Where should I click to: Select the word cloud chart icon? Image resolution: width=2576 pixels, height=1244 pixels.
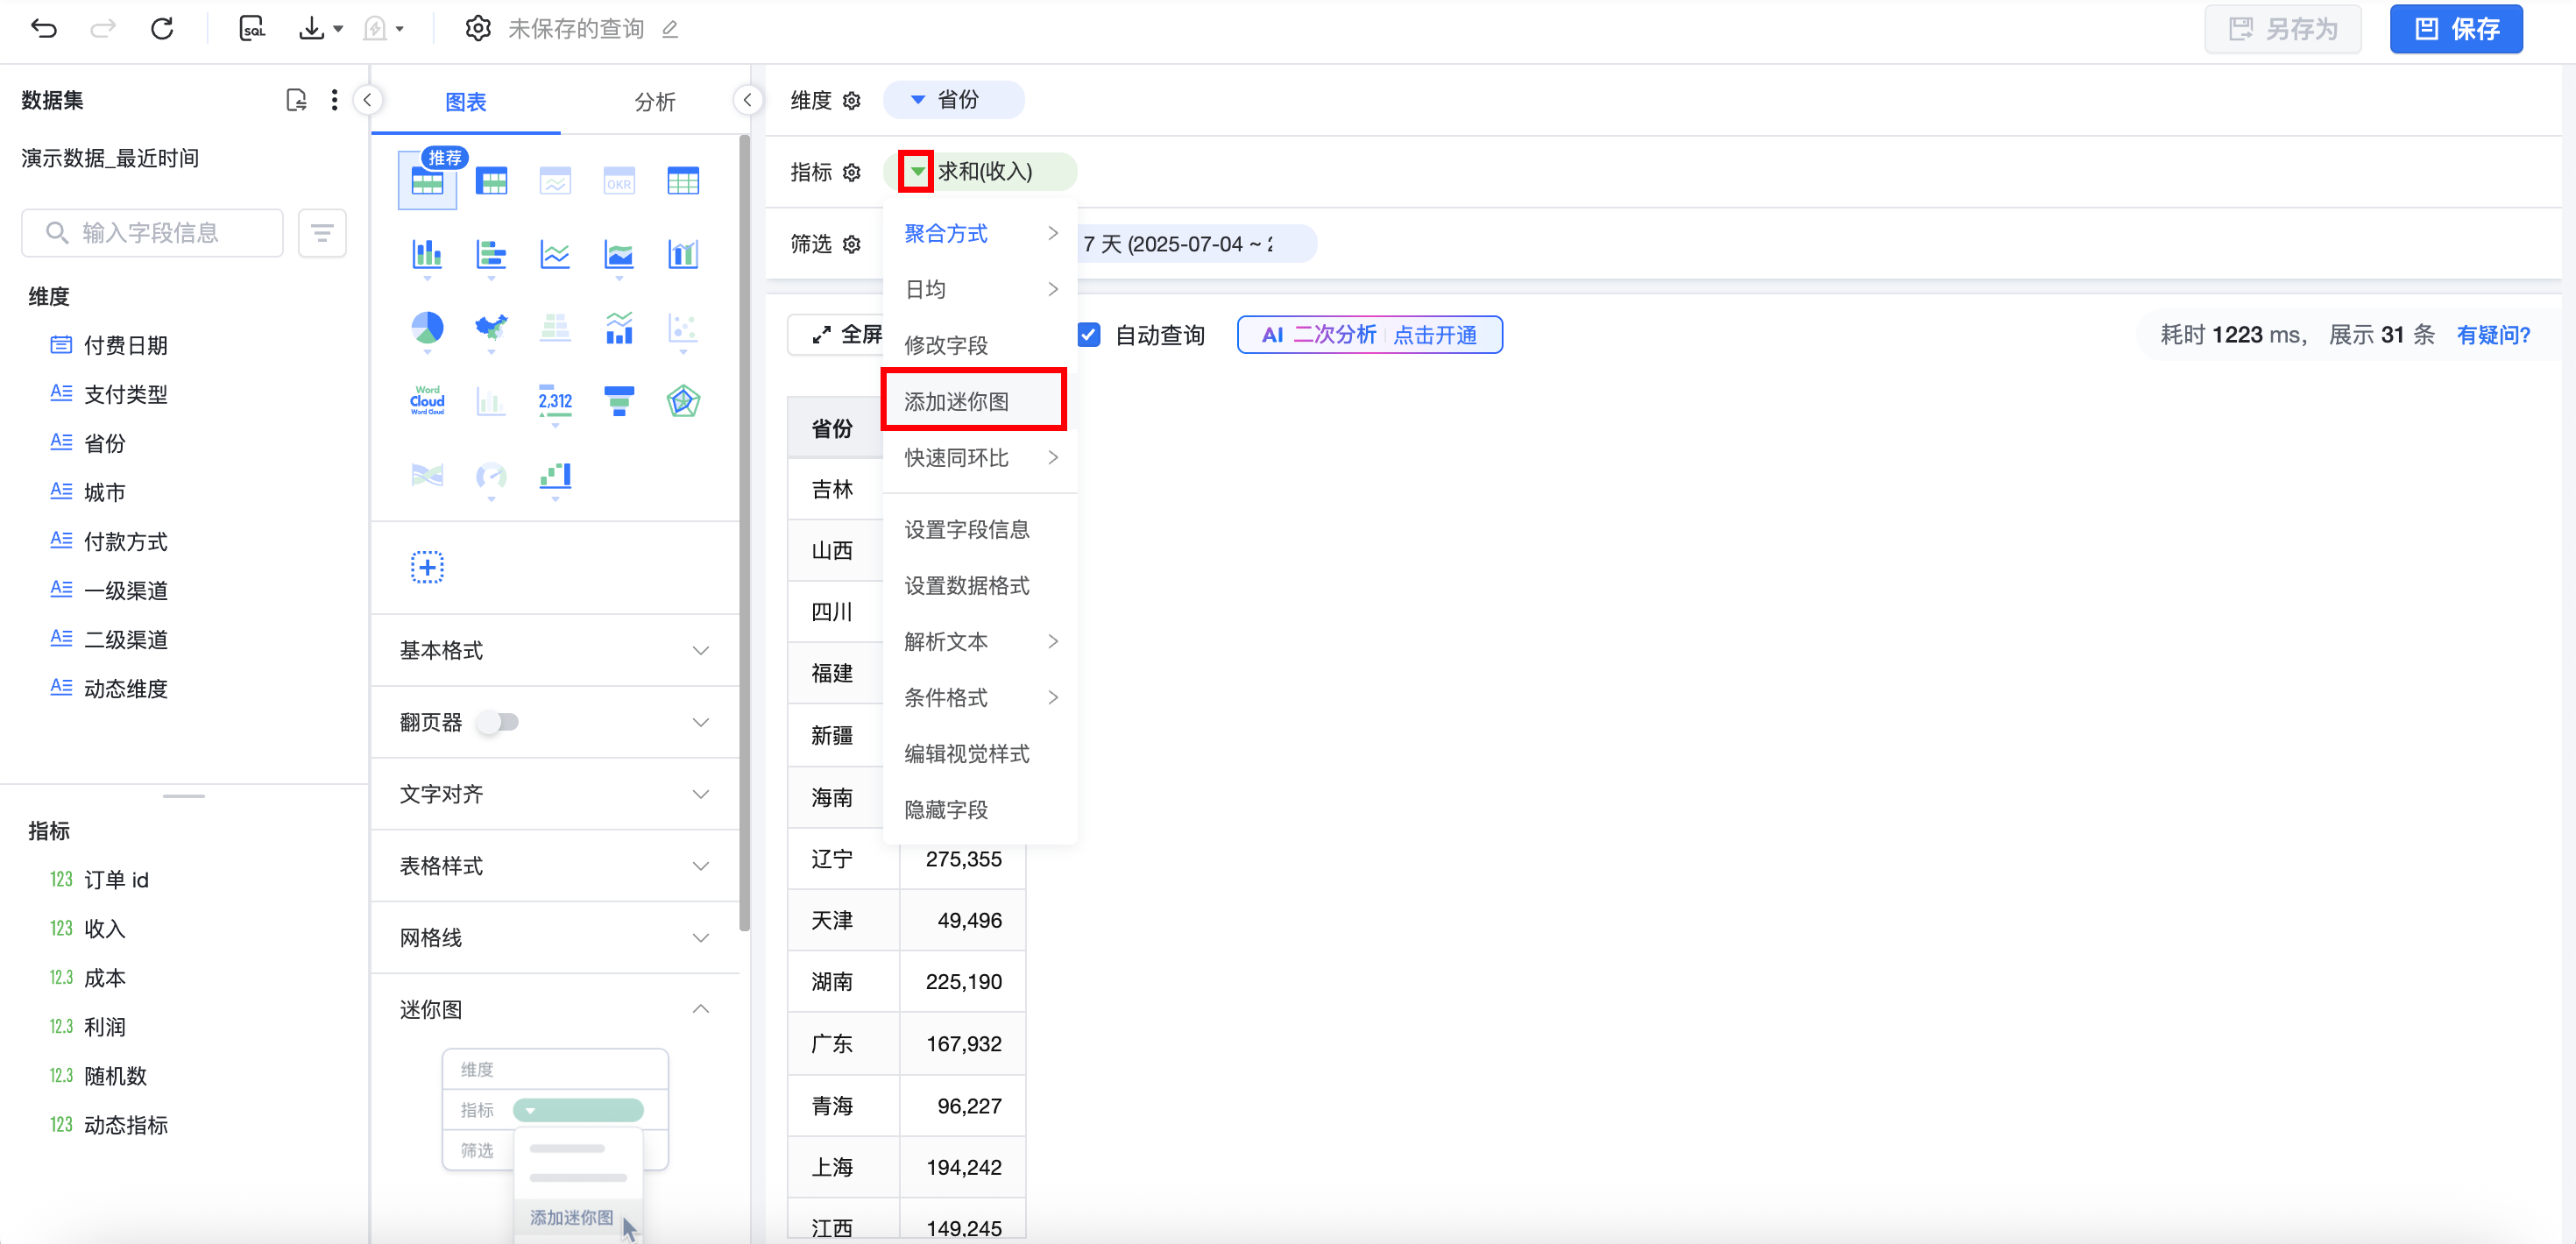(427, 400)
